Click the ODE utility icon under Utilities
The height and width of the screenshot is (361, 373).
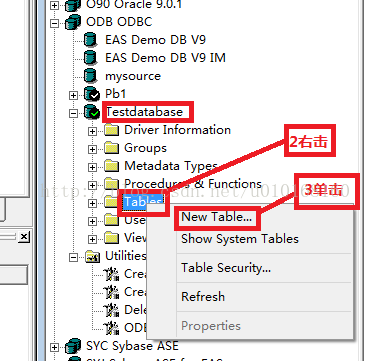111,328
